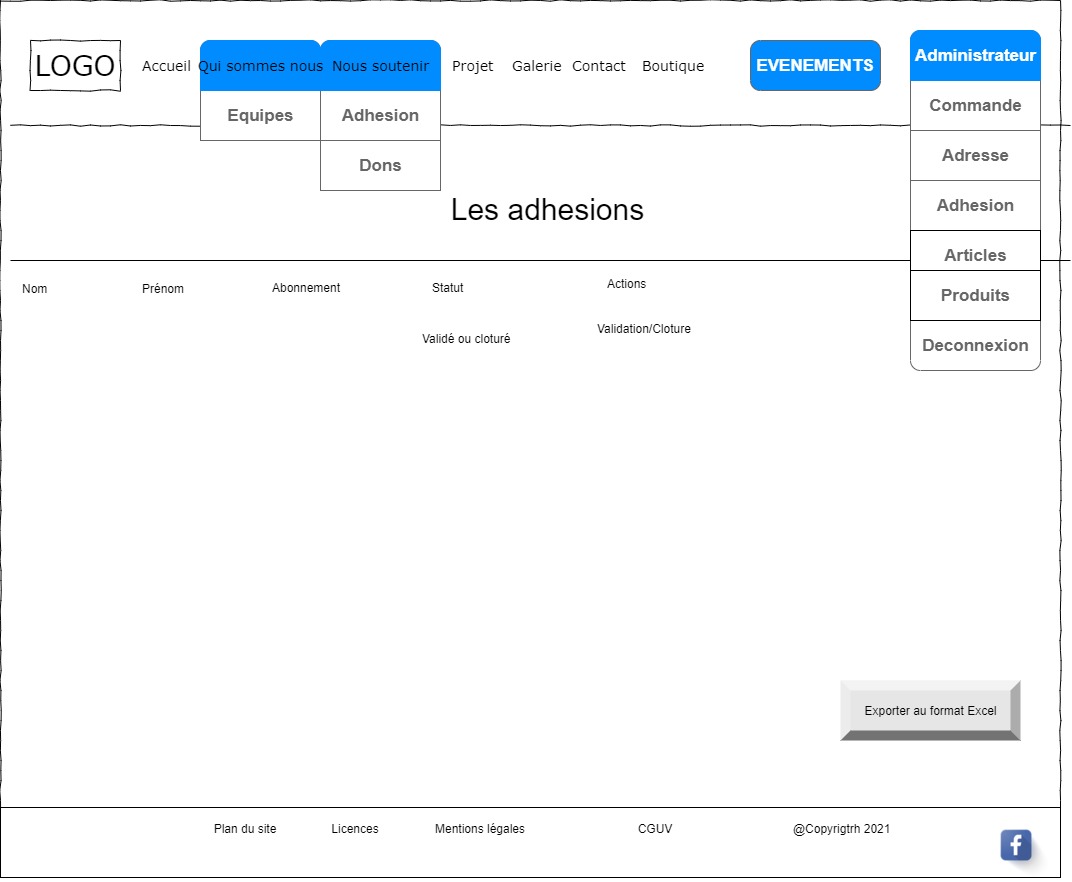Open Commande in the admin menu
The height and width of the screenshot is (882, 1072).
click(x=975, y=105)
